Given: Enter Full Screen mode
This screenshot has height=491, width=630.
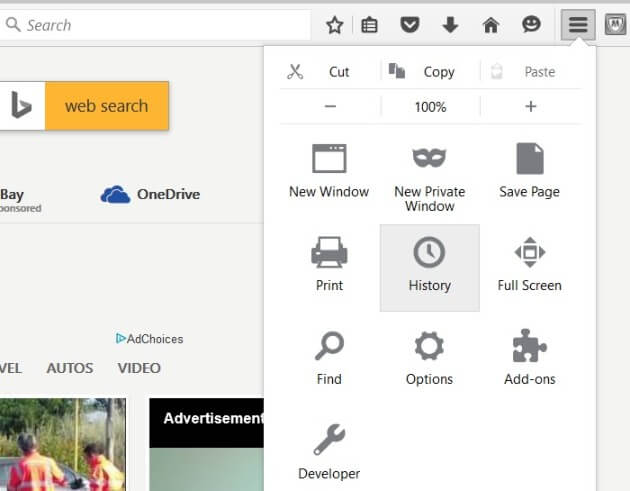Looking at the screenshot, I should coord(529,265).
